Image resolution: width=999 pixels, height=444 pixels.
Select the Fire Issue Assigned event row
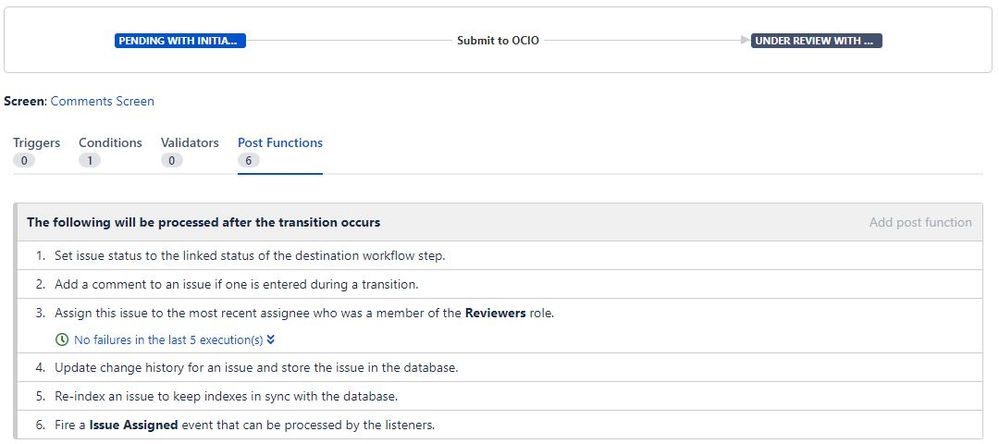pyautogui.click(x=500, y=425)
